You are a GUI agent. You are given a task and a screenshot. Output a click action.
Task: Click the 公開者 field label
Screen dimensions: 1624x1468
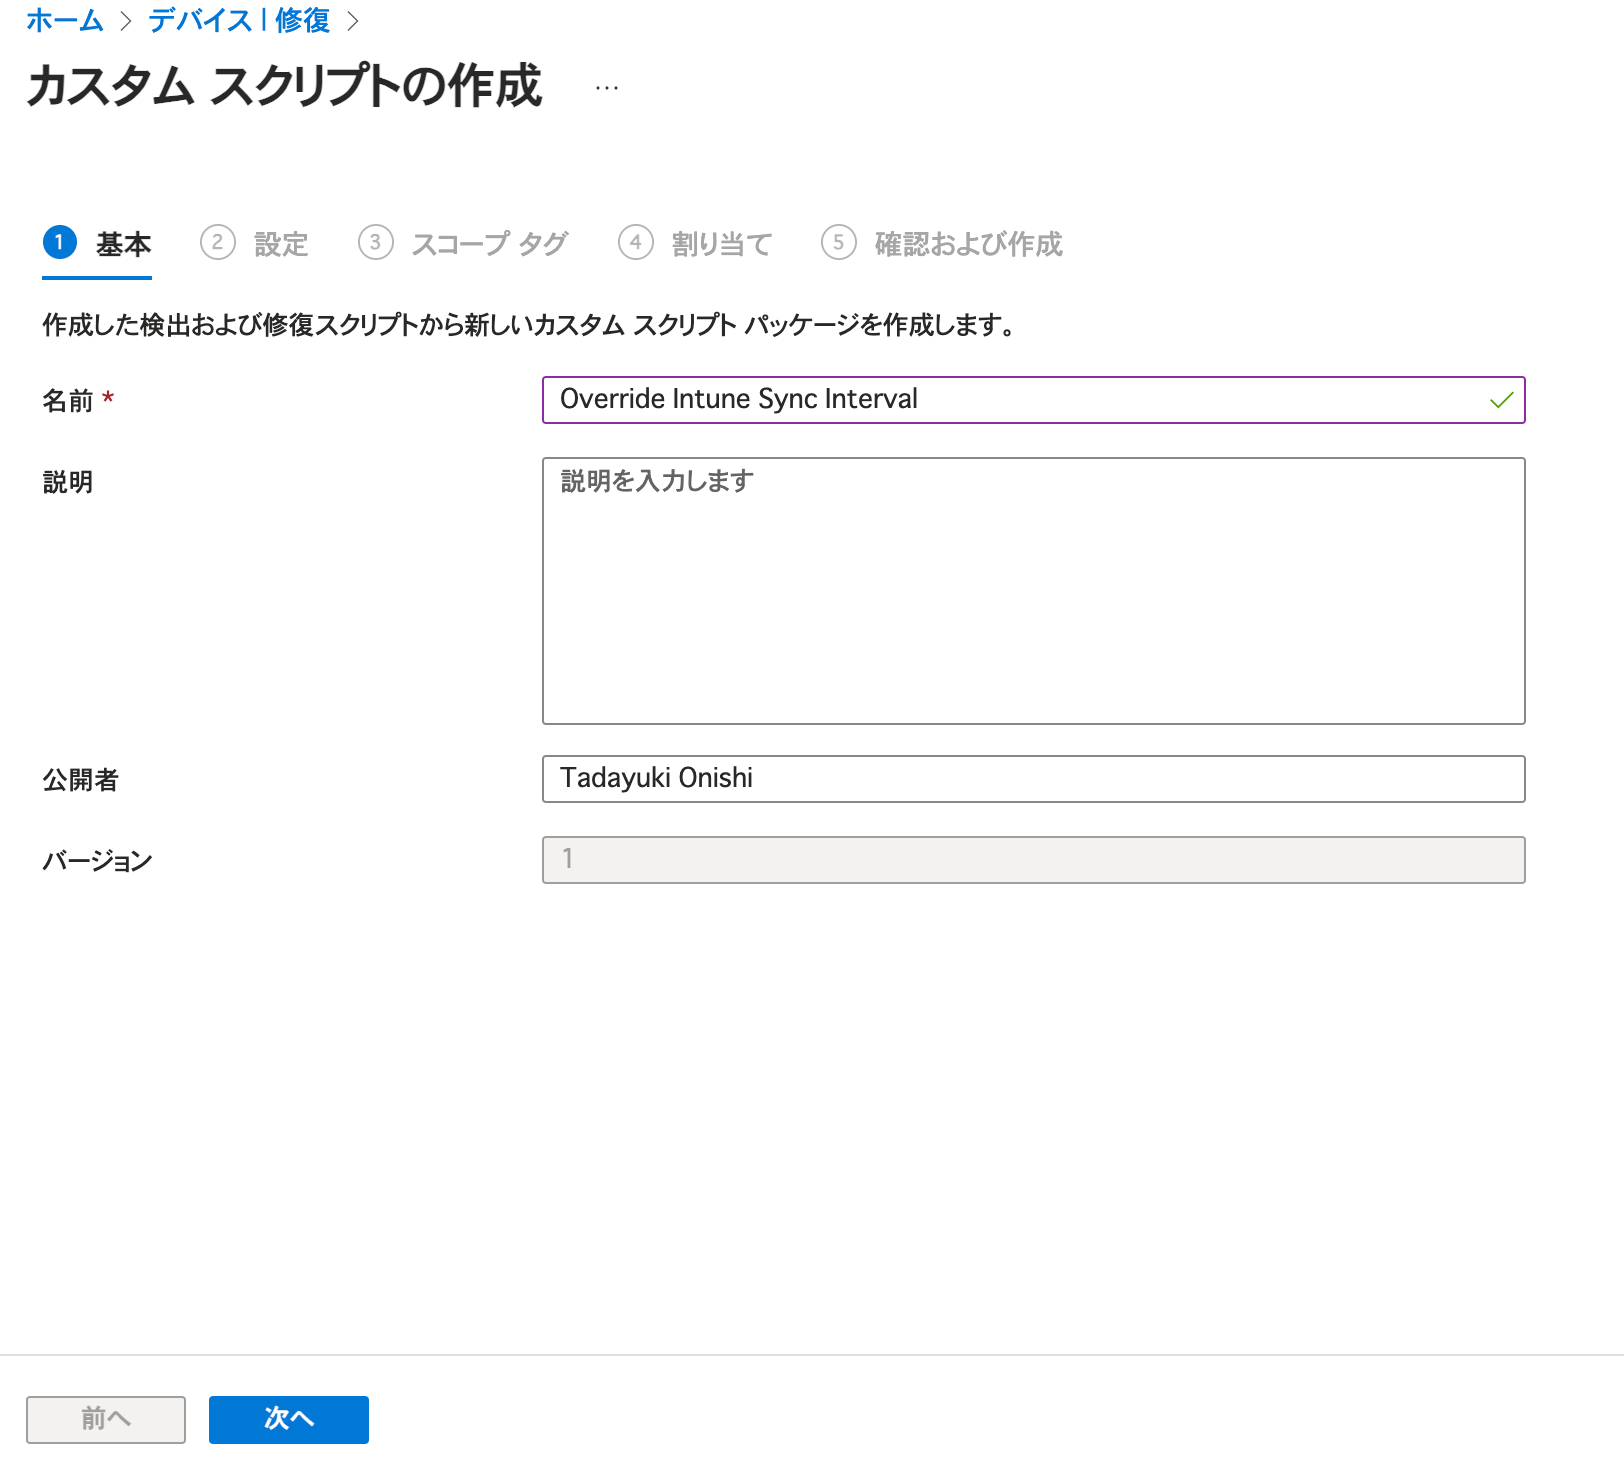(x=81, y=780)
